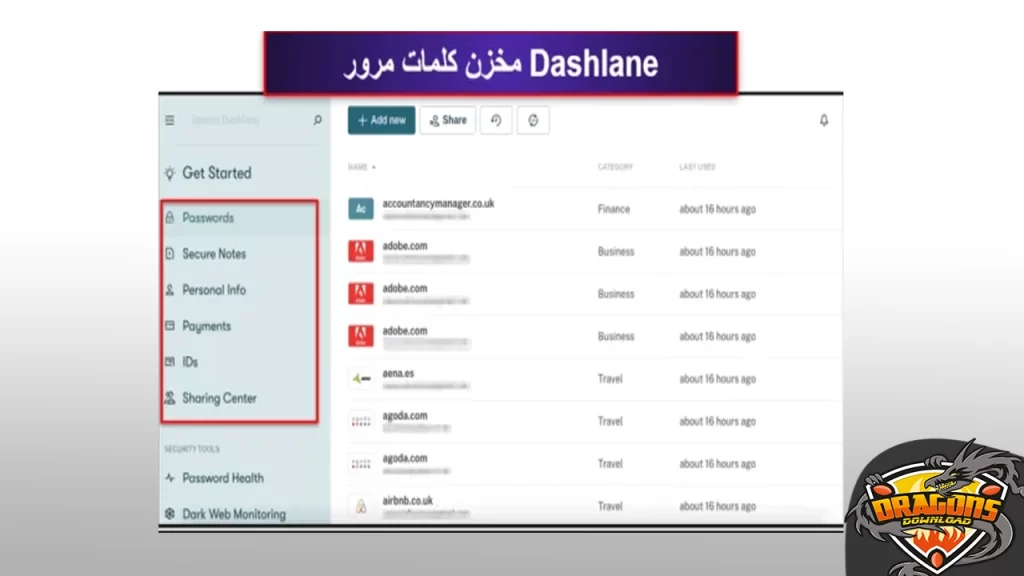Open the notification bell
This screenshot has width=1024, height=576.
click(x=823, y=119)
